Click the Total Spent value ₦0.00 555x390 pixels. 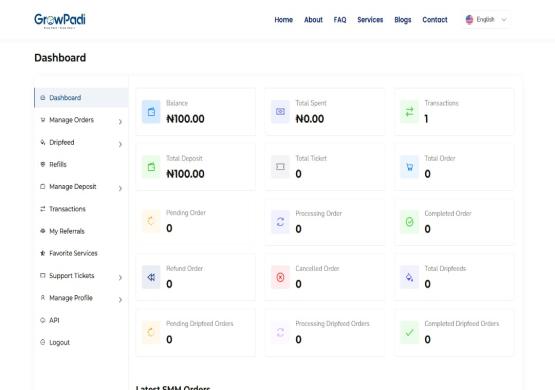[310, 119]
